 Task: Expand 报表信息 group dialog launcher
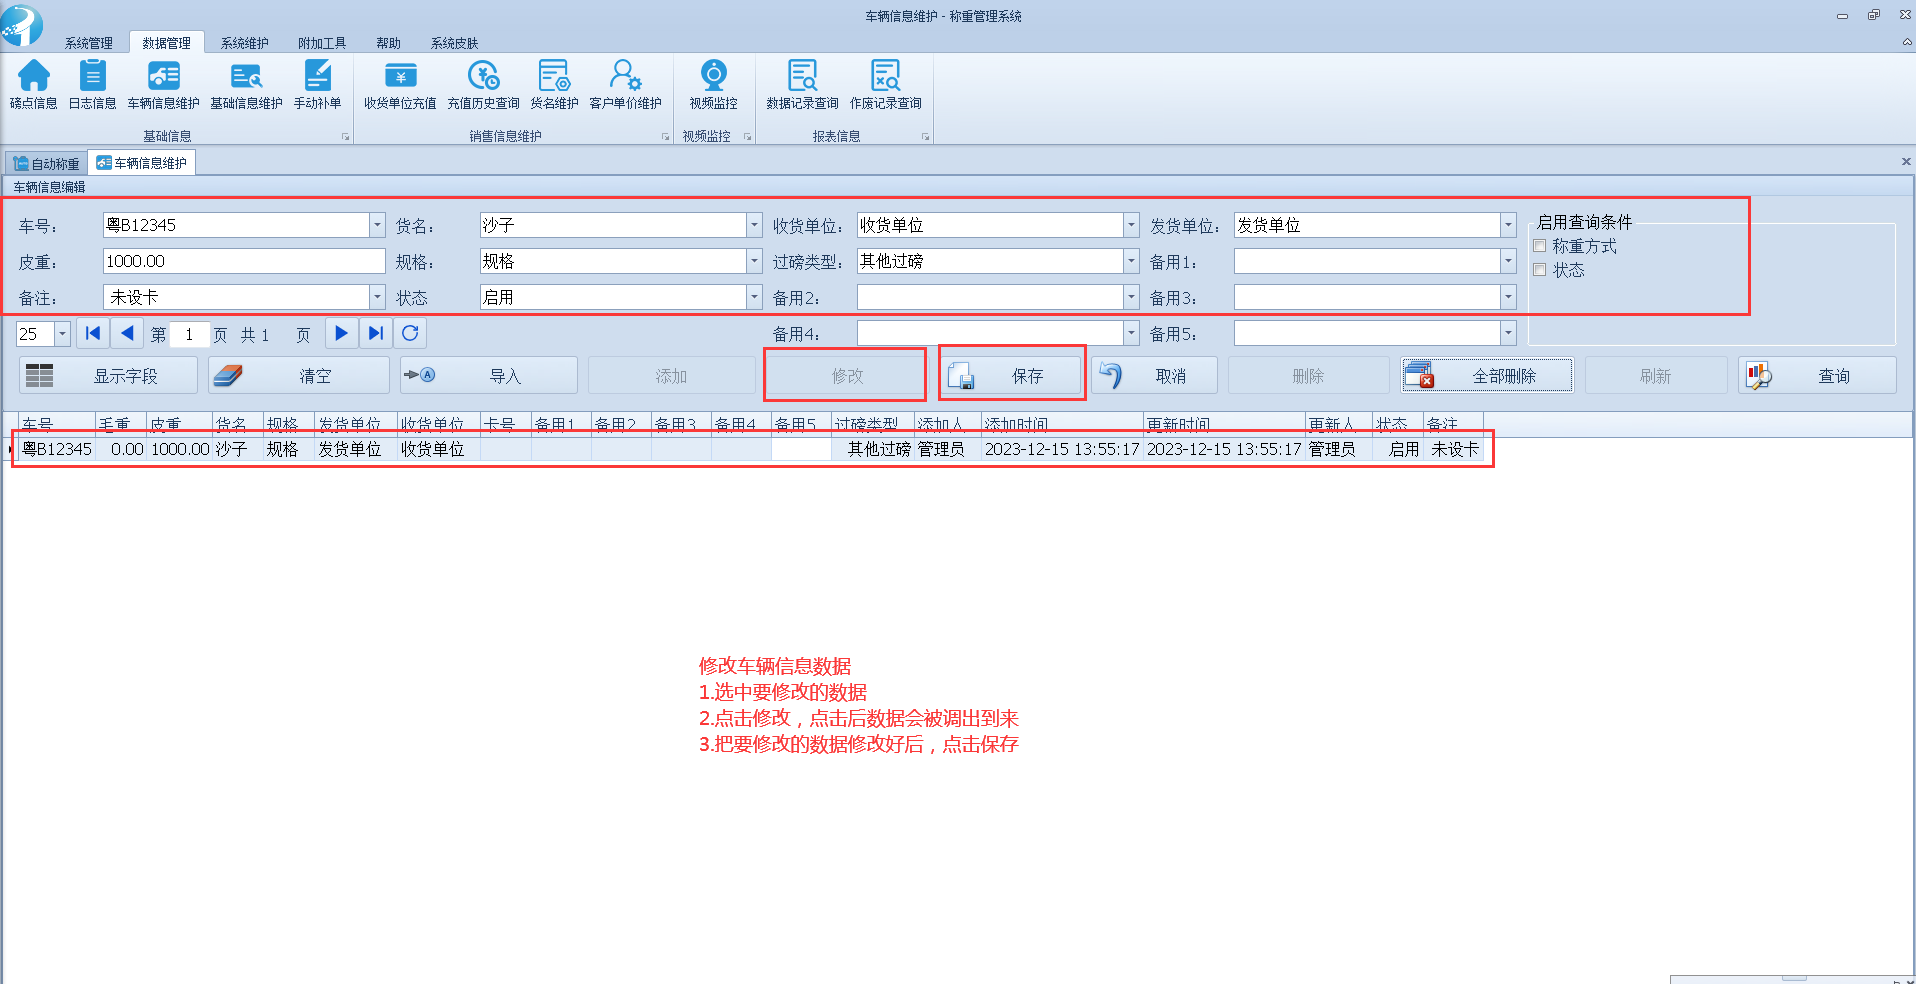[926, 137]
